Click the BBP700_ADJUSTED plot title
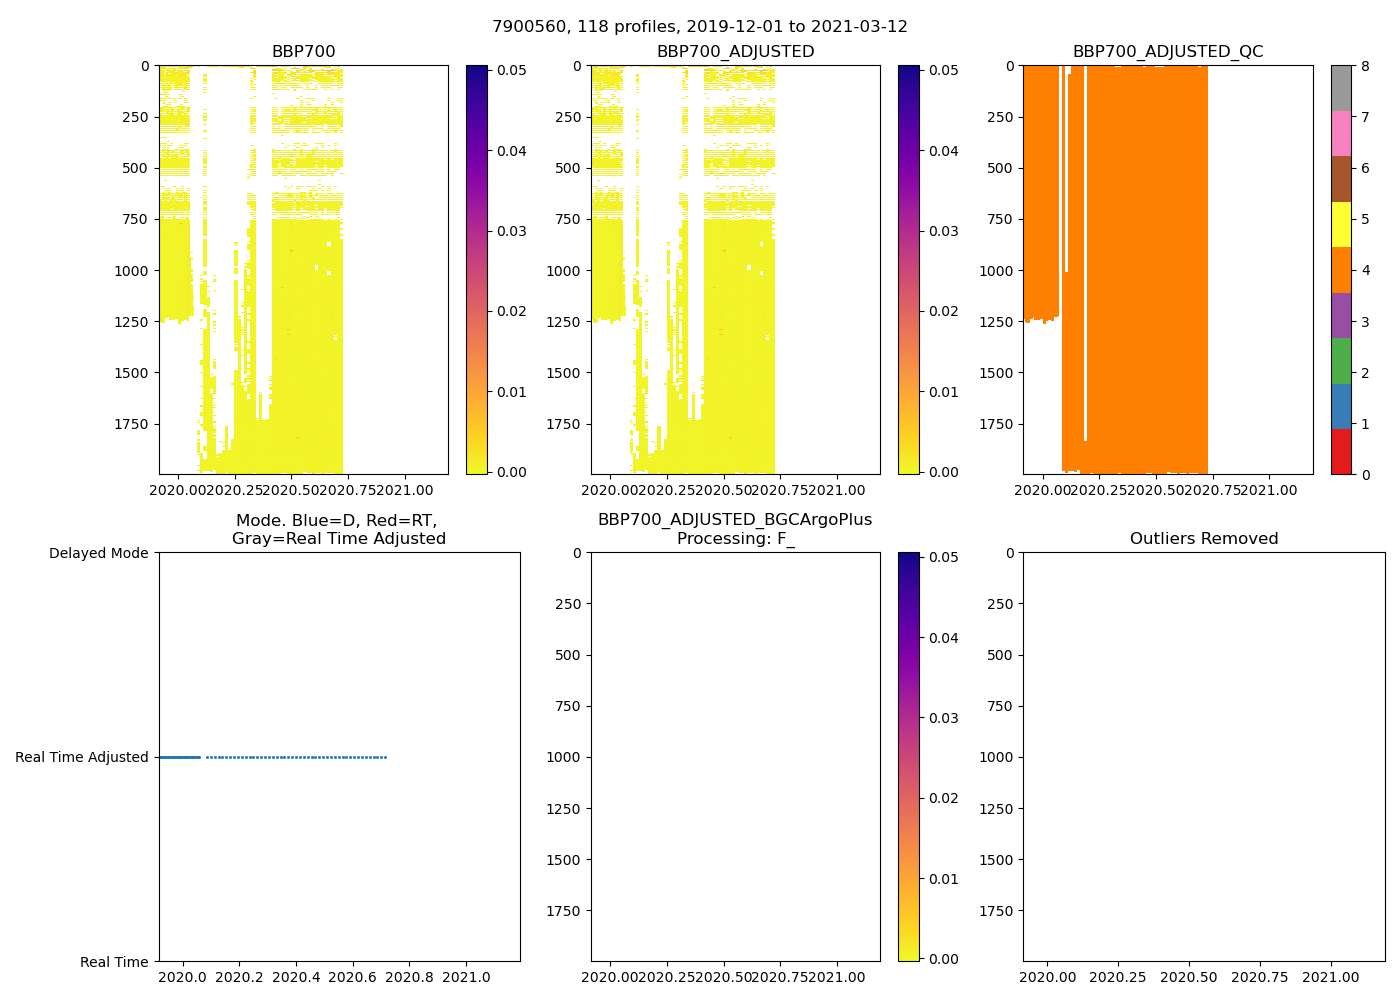The image size is (1400, 1000). click(x=735, y=52)
